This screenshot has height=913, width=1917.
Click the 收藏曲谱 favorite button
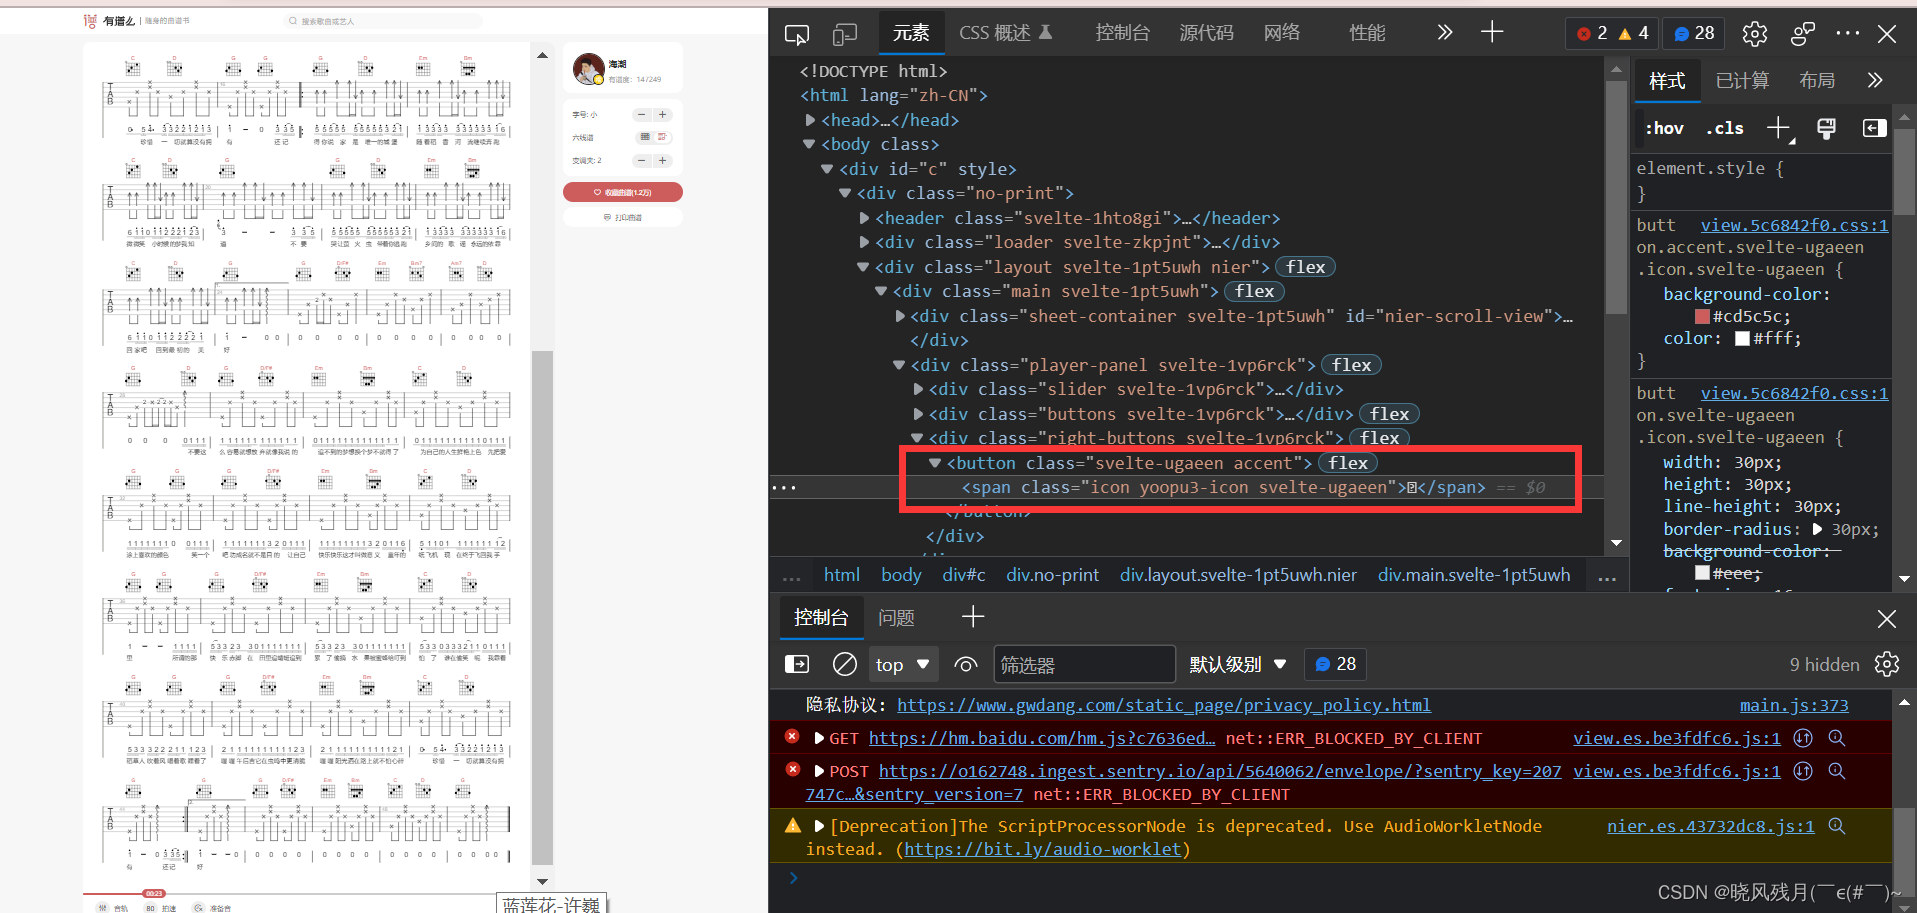(623, 192)
